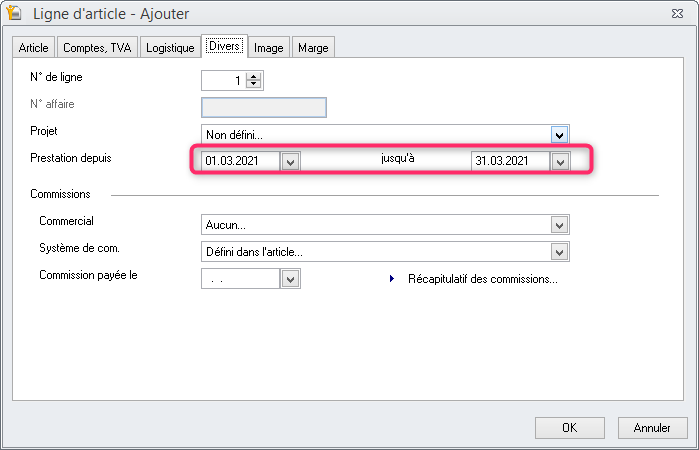Expand the Projet dropdown
The width and height of the screenshot is (699, 450).
click(x=560, y=134)
